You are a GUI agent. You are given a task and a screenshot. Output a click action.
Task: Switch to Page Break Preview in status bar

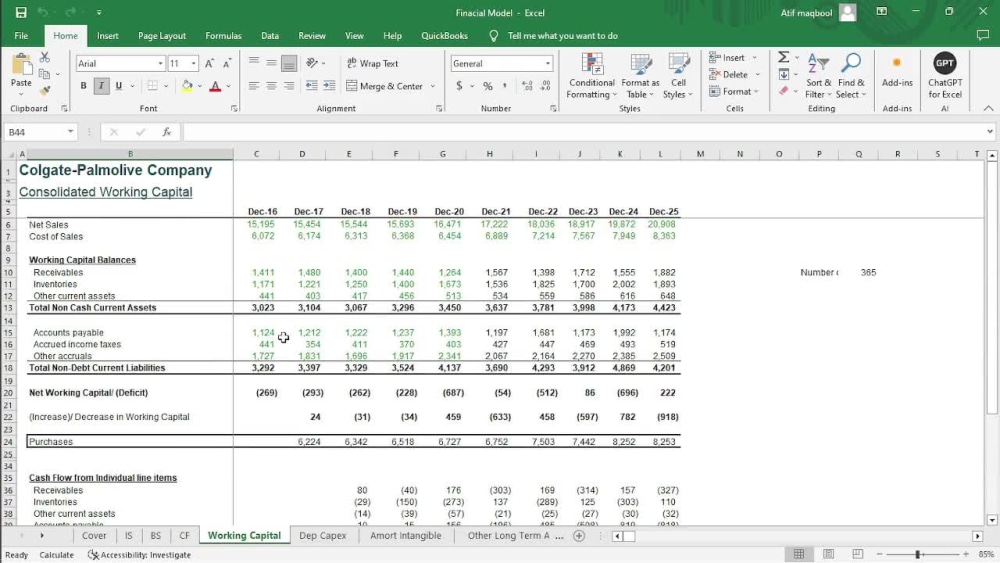(857, 554)
